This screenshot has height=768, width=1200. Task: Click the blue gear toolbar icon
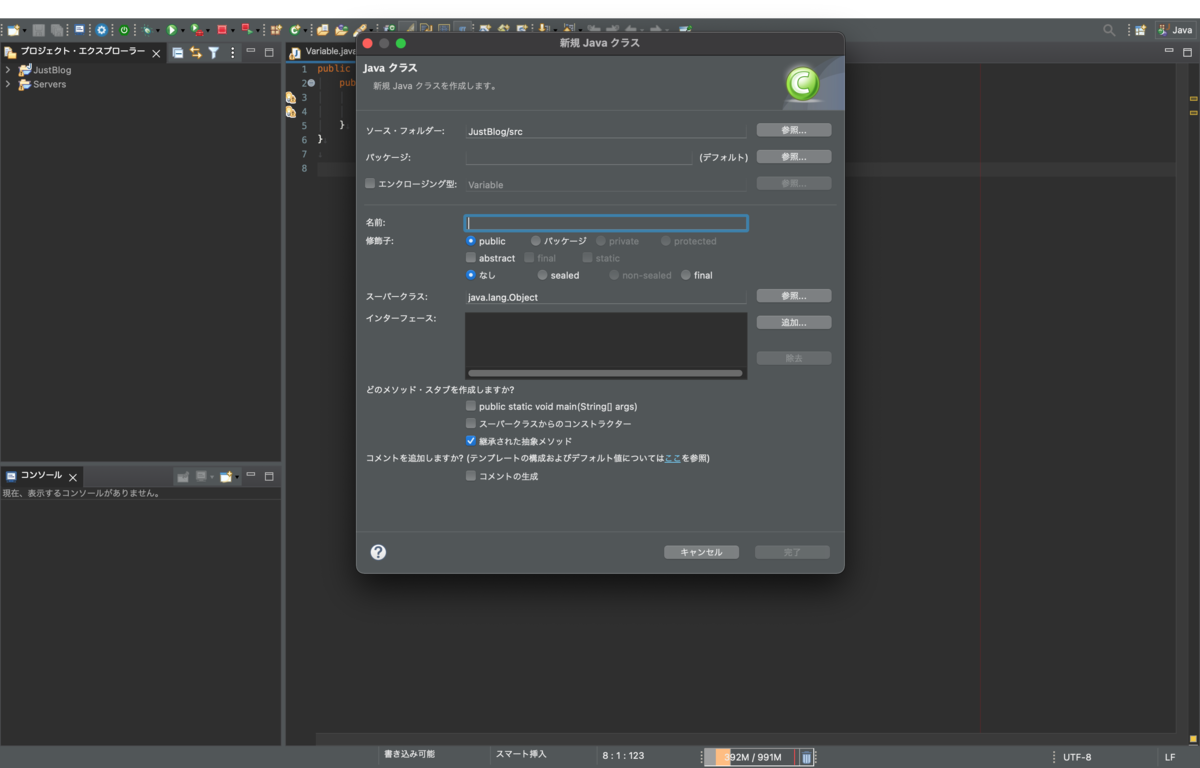[x=101, y=30]
